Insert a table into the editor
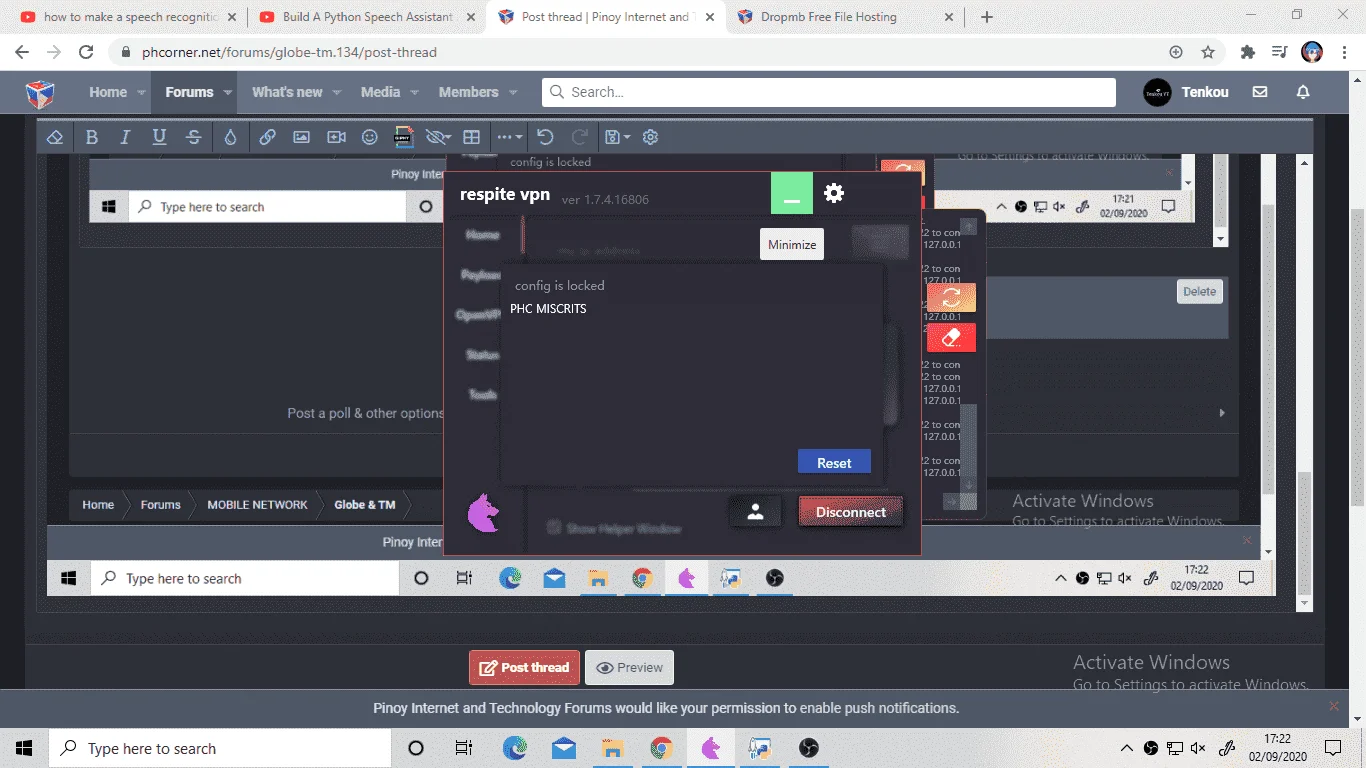Screen dimensions: 1366x768 pyautogui.click(x=472, y=137)
